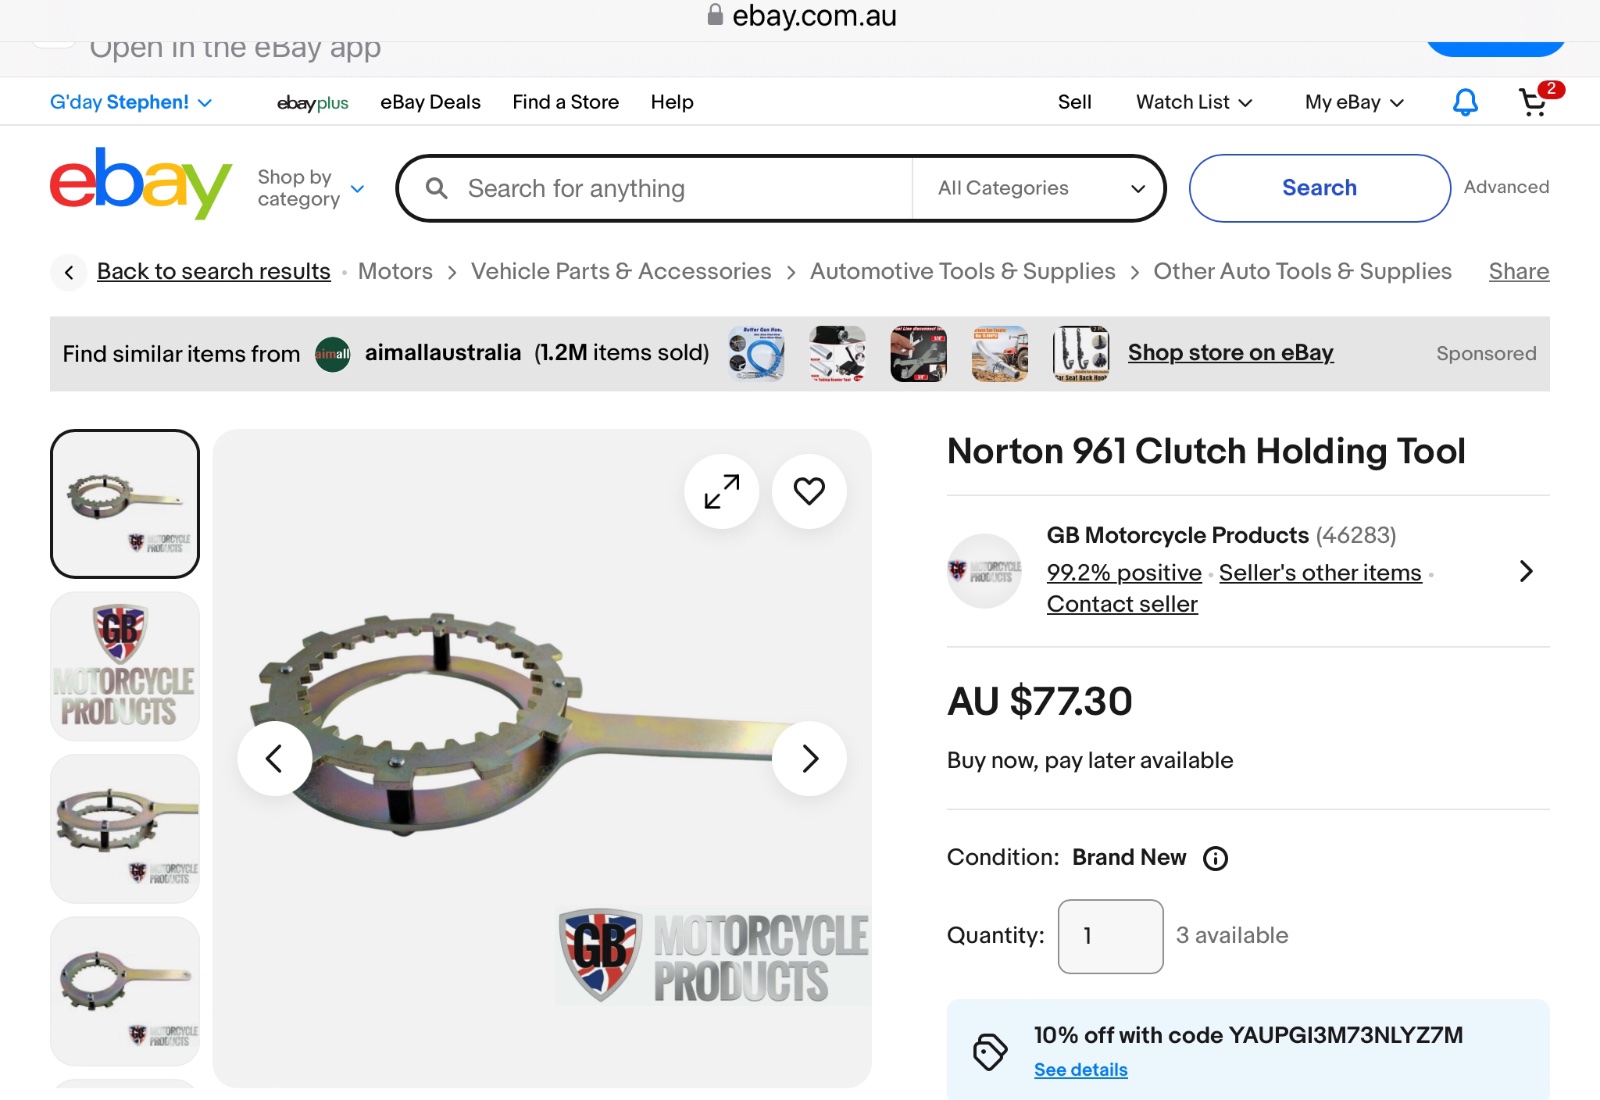Screen dimensions: 1600x1100
Task: Open the My eBay dropdown
Action: pos(1354,102)
